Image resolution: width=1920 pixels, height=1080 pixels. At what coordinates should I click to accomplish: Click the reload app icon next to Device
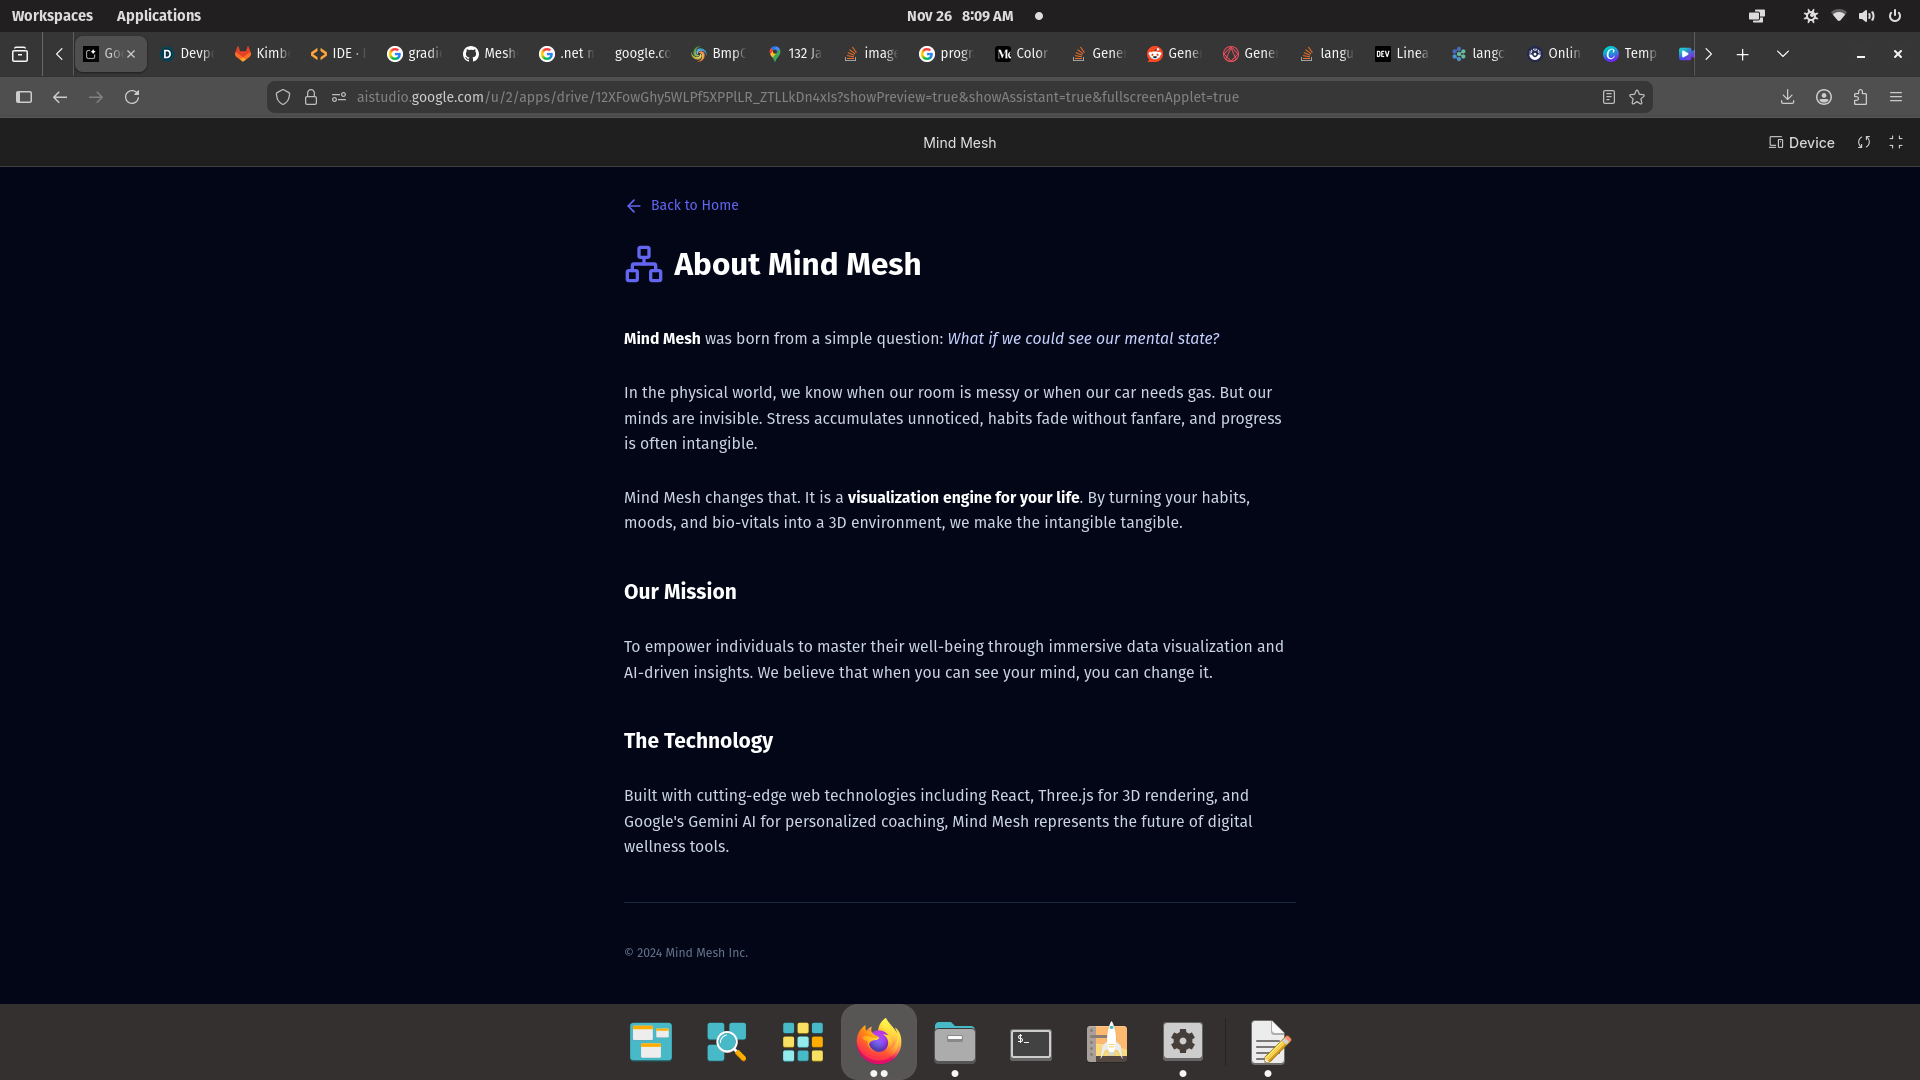coord(1864,143)
